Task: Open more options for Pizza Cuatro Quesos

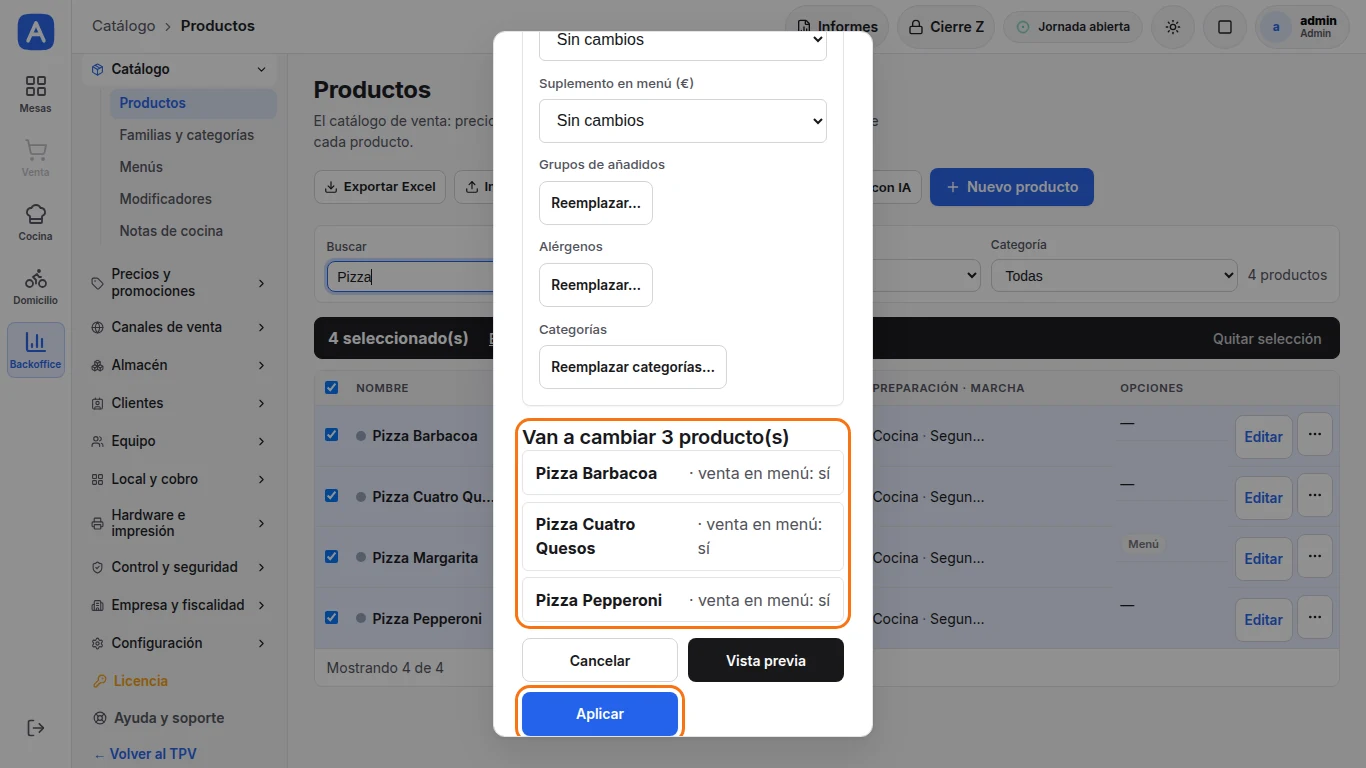Action: 1315,495
